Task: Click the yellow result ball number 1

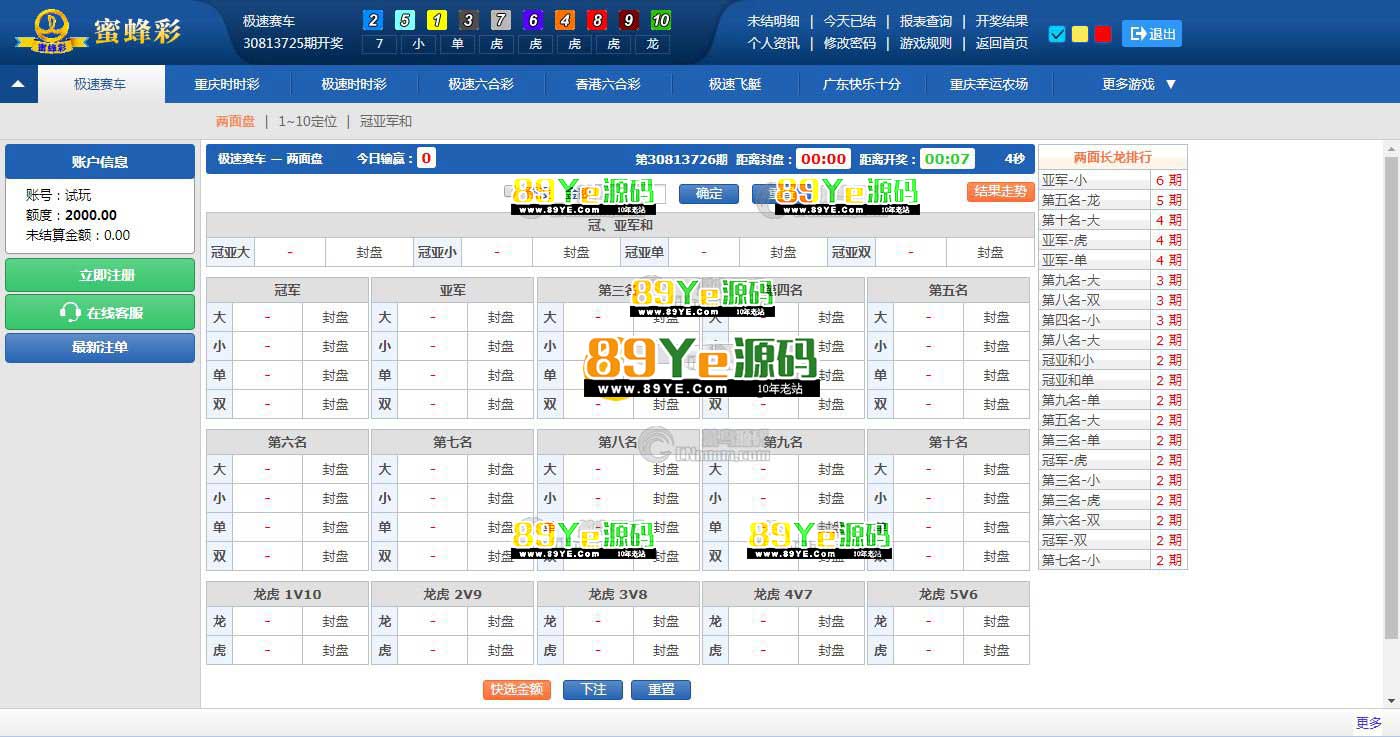Action: (x=437, y=20)
